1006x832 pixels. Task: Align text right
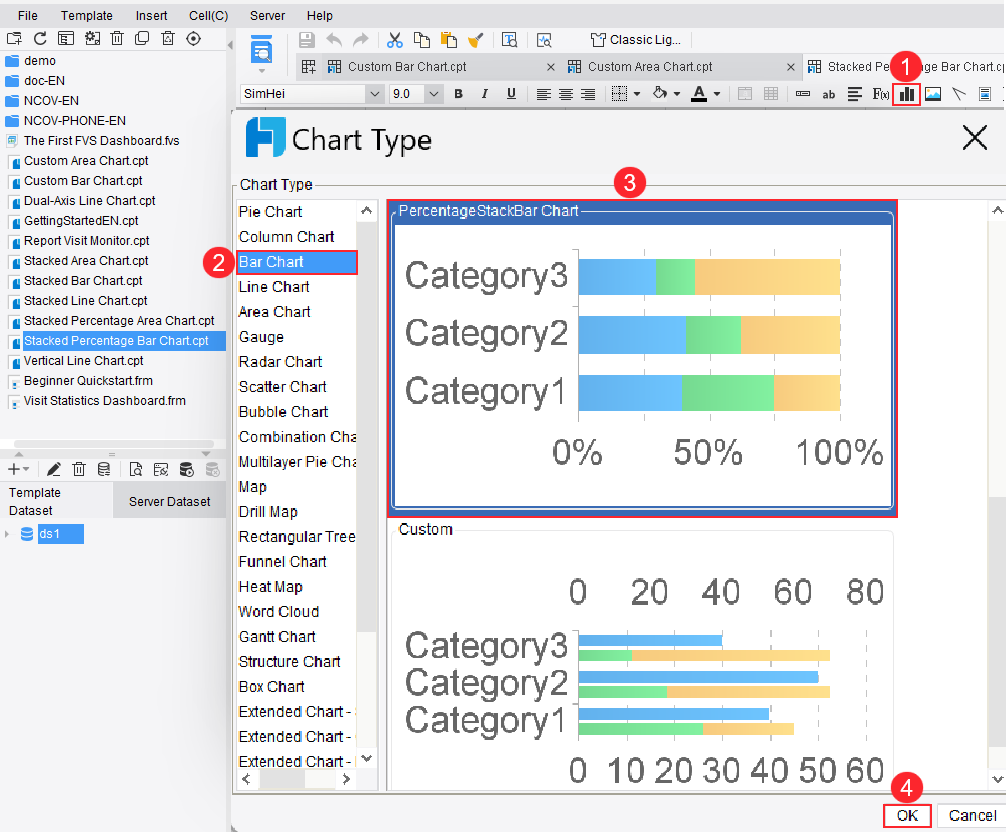(588, 94)
